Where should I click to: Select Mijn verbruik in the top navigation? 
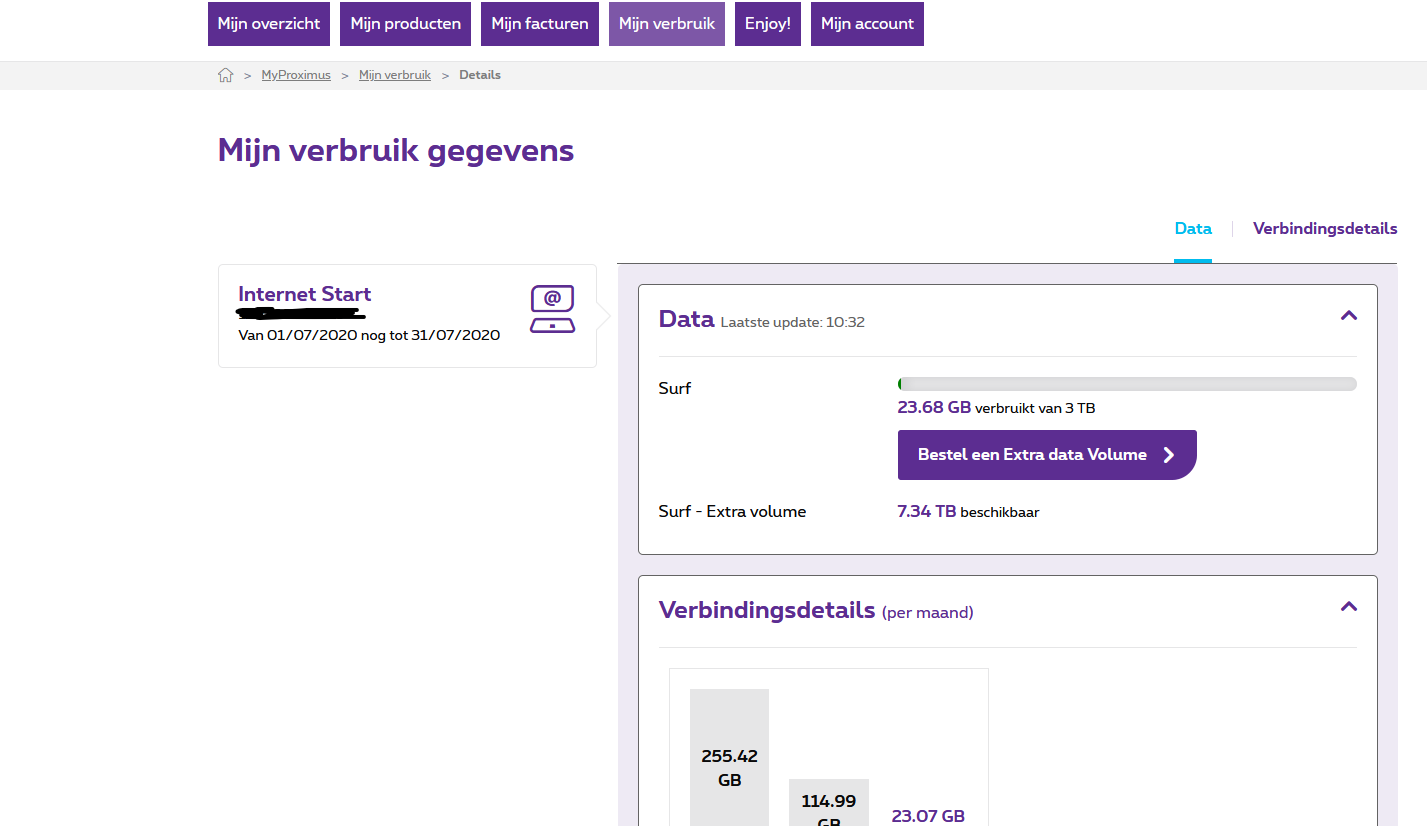667,24
